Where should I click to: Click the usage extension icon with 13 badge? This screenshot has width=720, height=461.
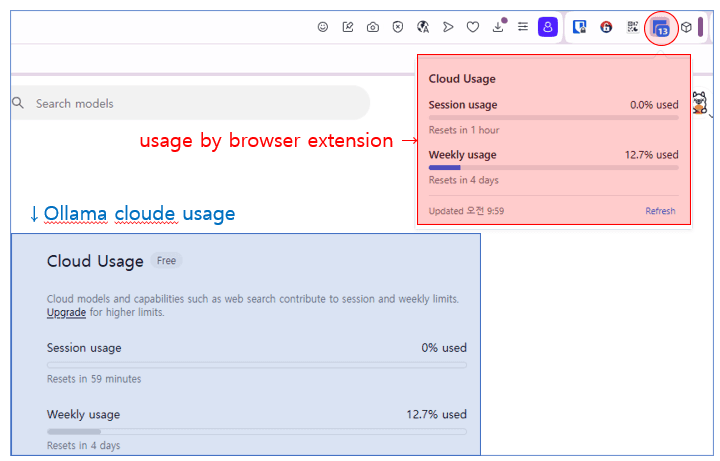tap(661, 28)
